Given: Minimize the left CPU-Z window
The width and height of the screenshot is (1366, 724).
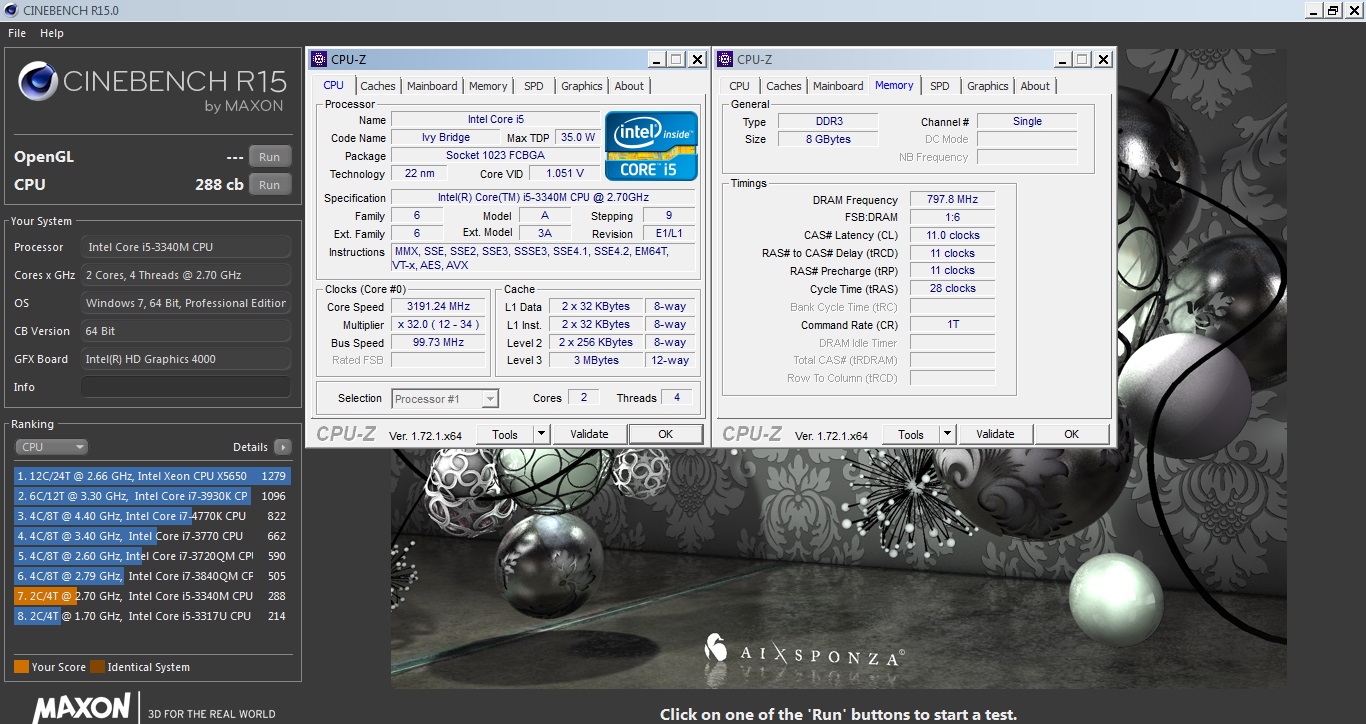Looking at the screenshot, I should [657, 59].
